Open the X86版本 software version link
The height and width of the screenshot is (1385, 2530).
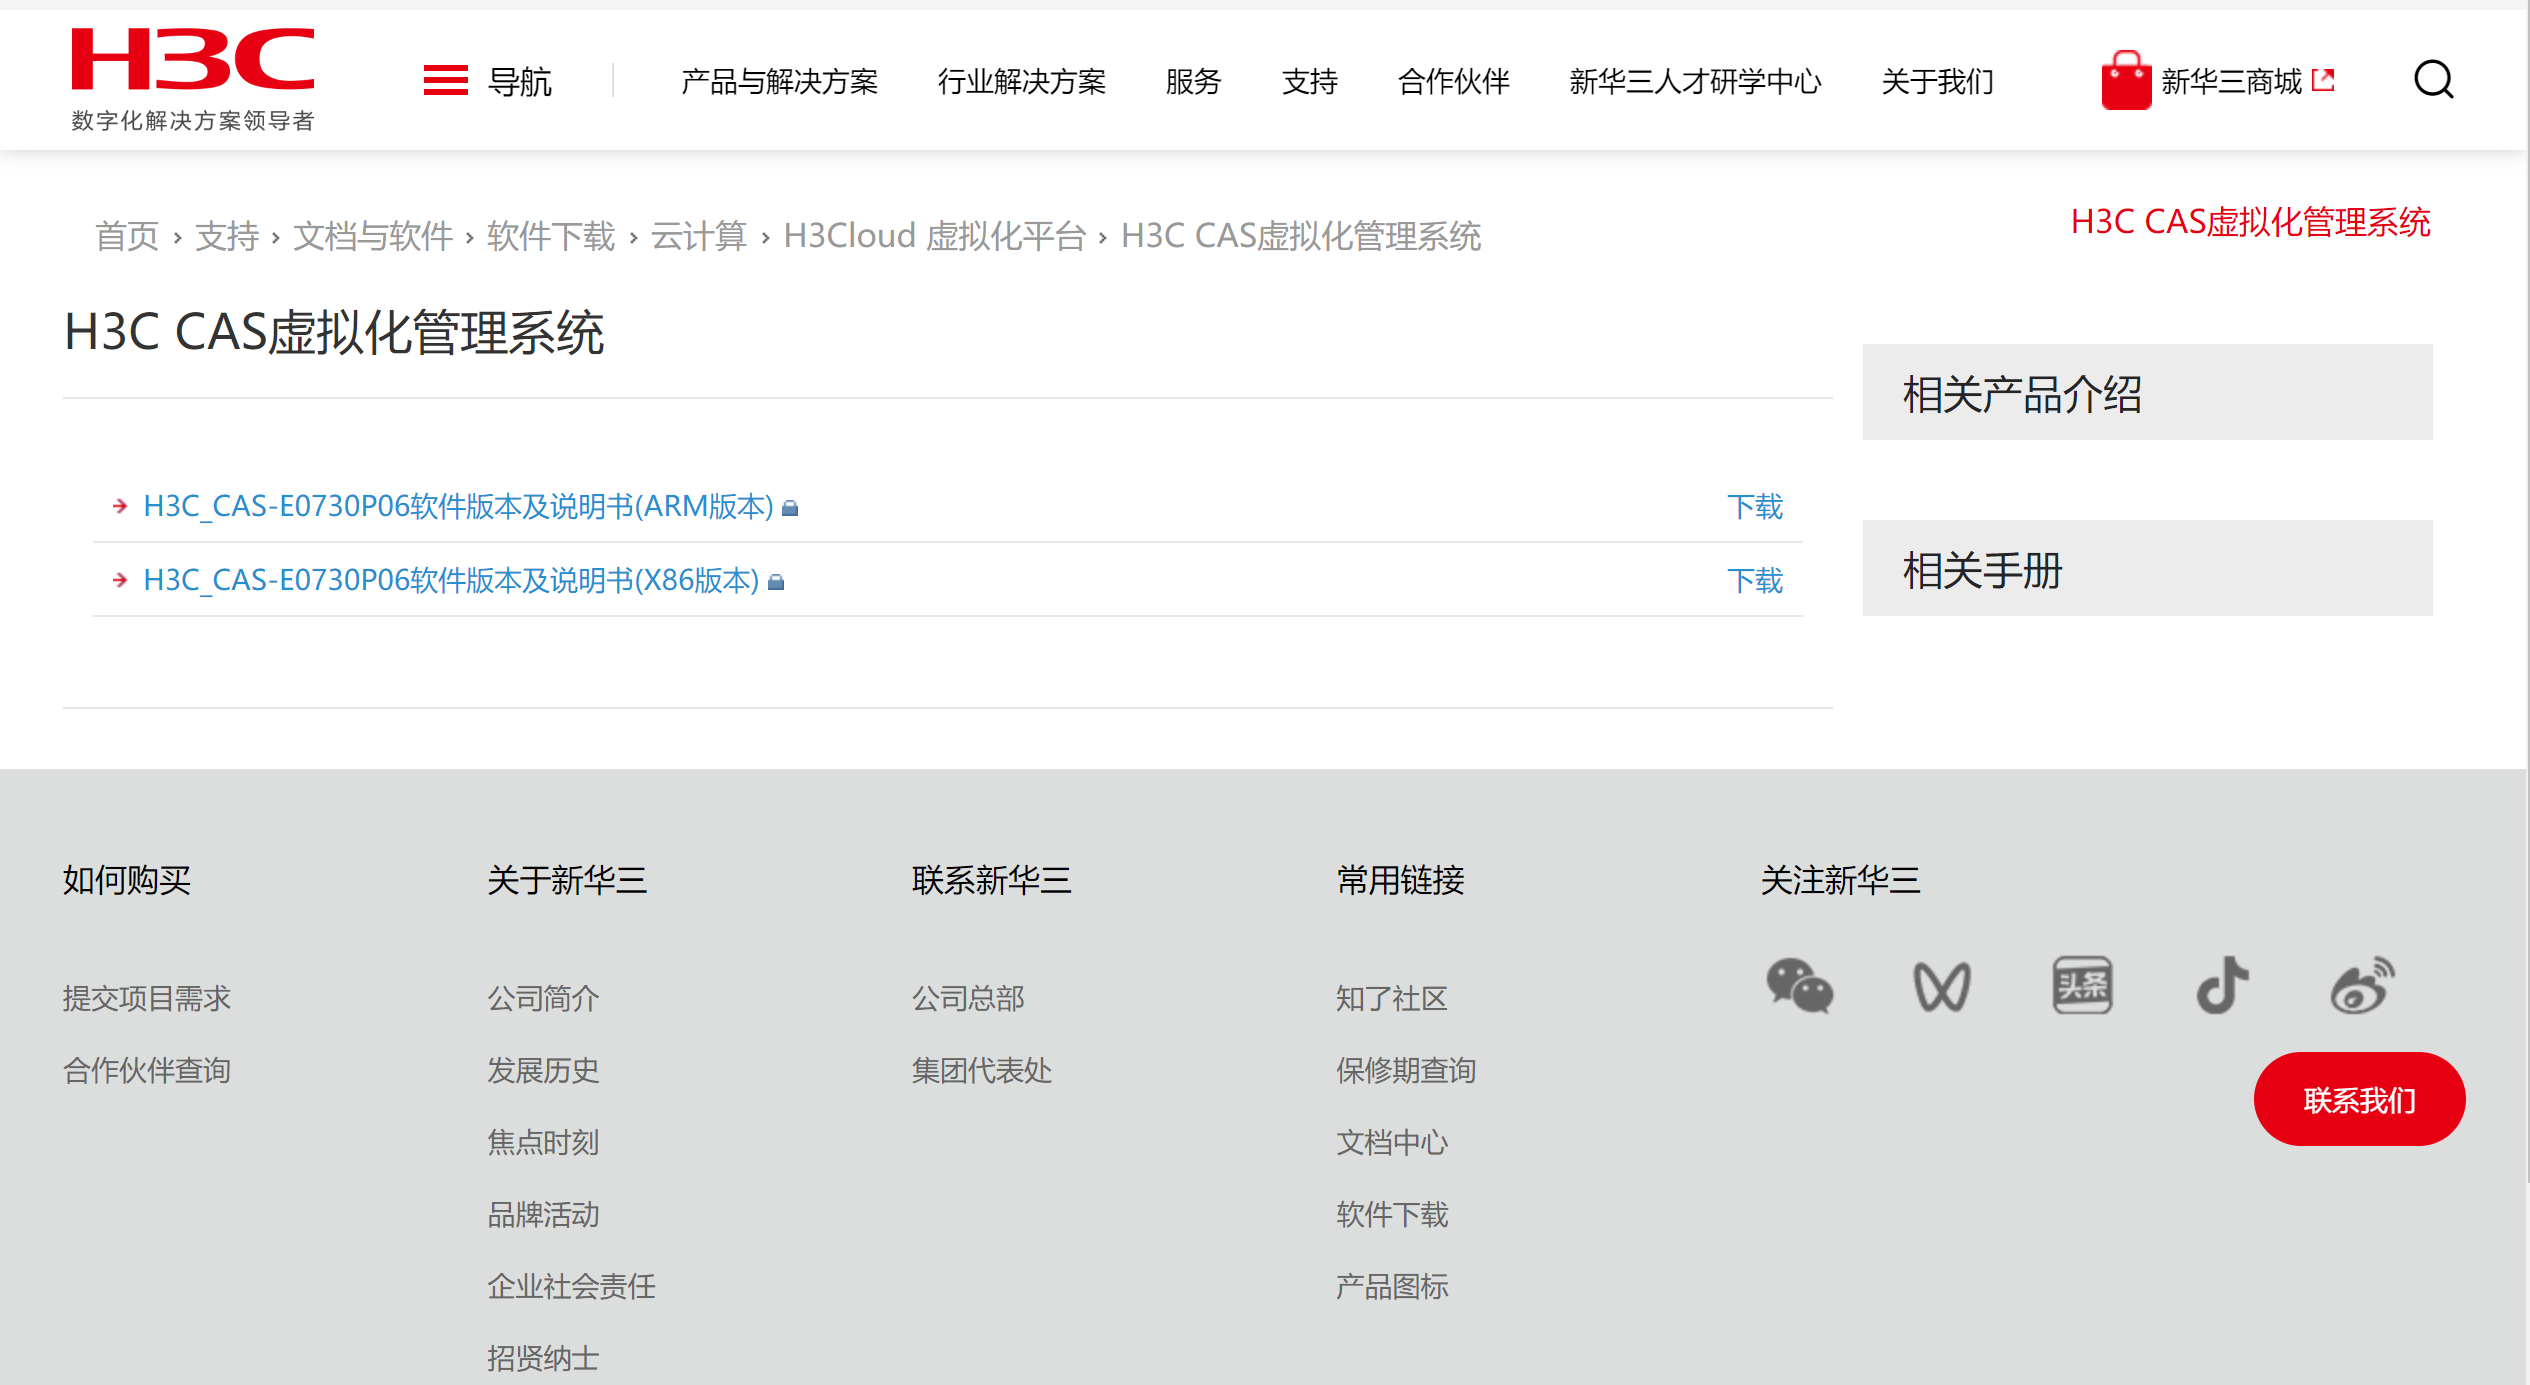click(x=451, y=581)
